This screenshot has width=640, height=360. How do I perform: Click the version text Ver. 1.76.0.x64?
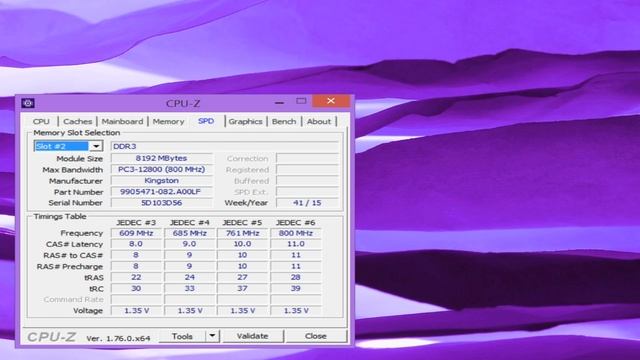[x=118, y=338]
